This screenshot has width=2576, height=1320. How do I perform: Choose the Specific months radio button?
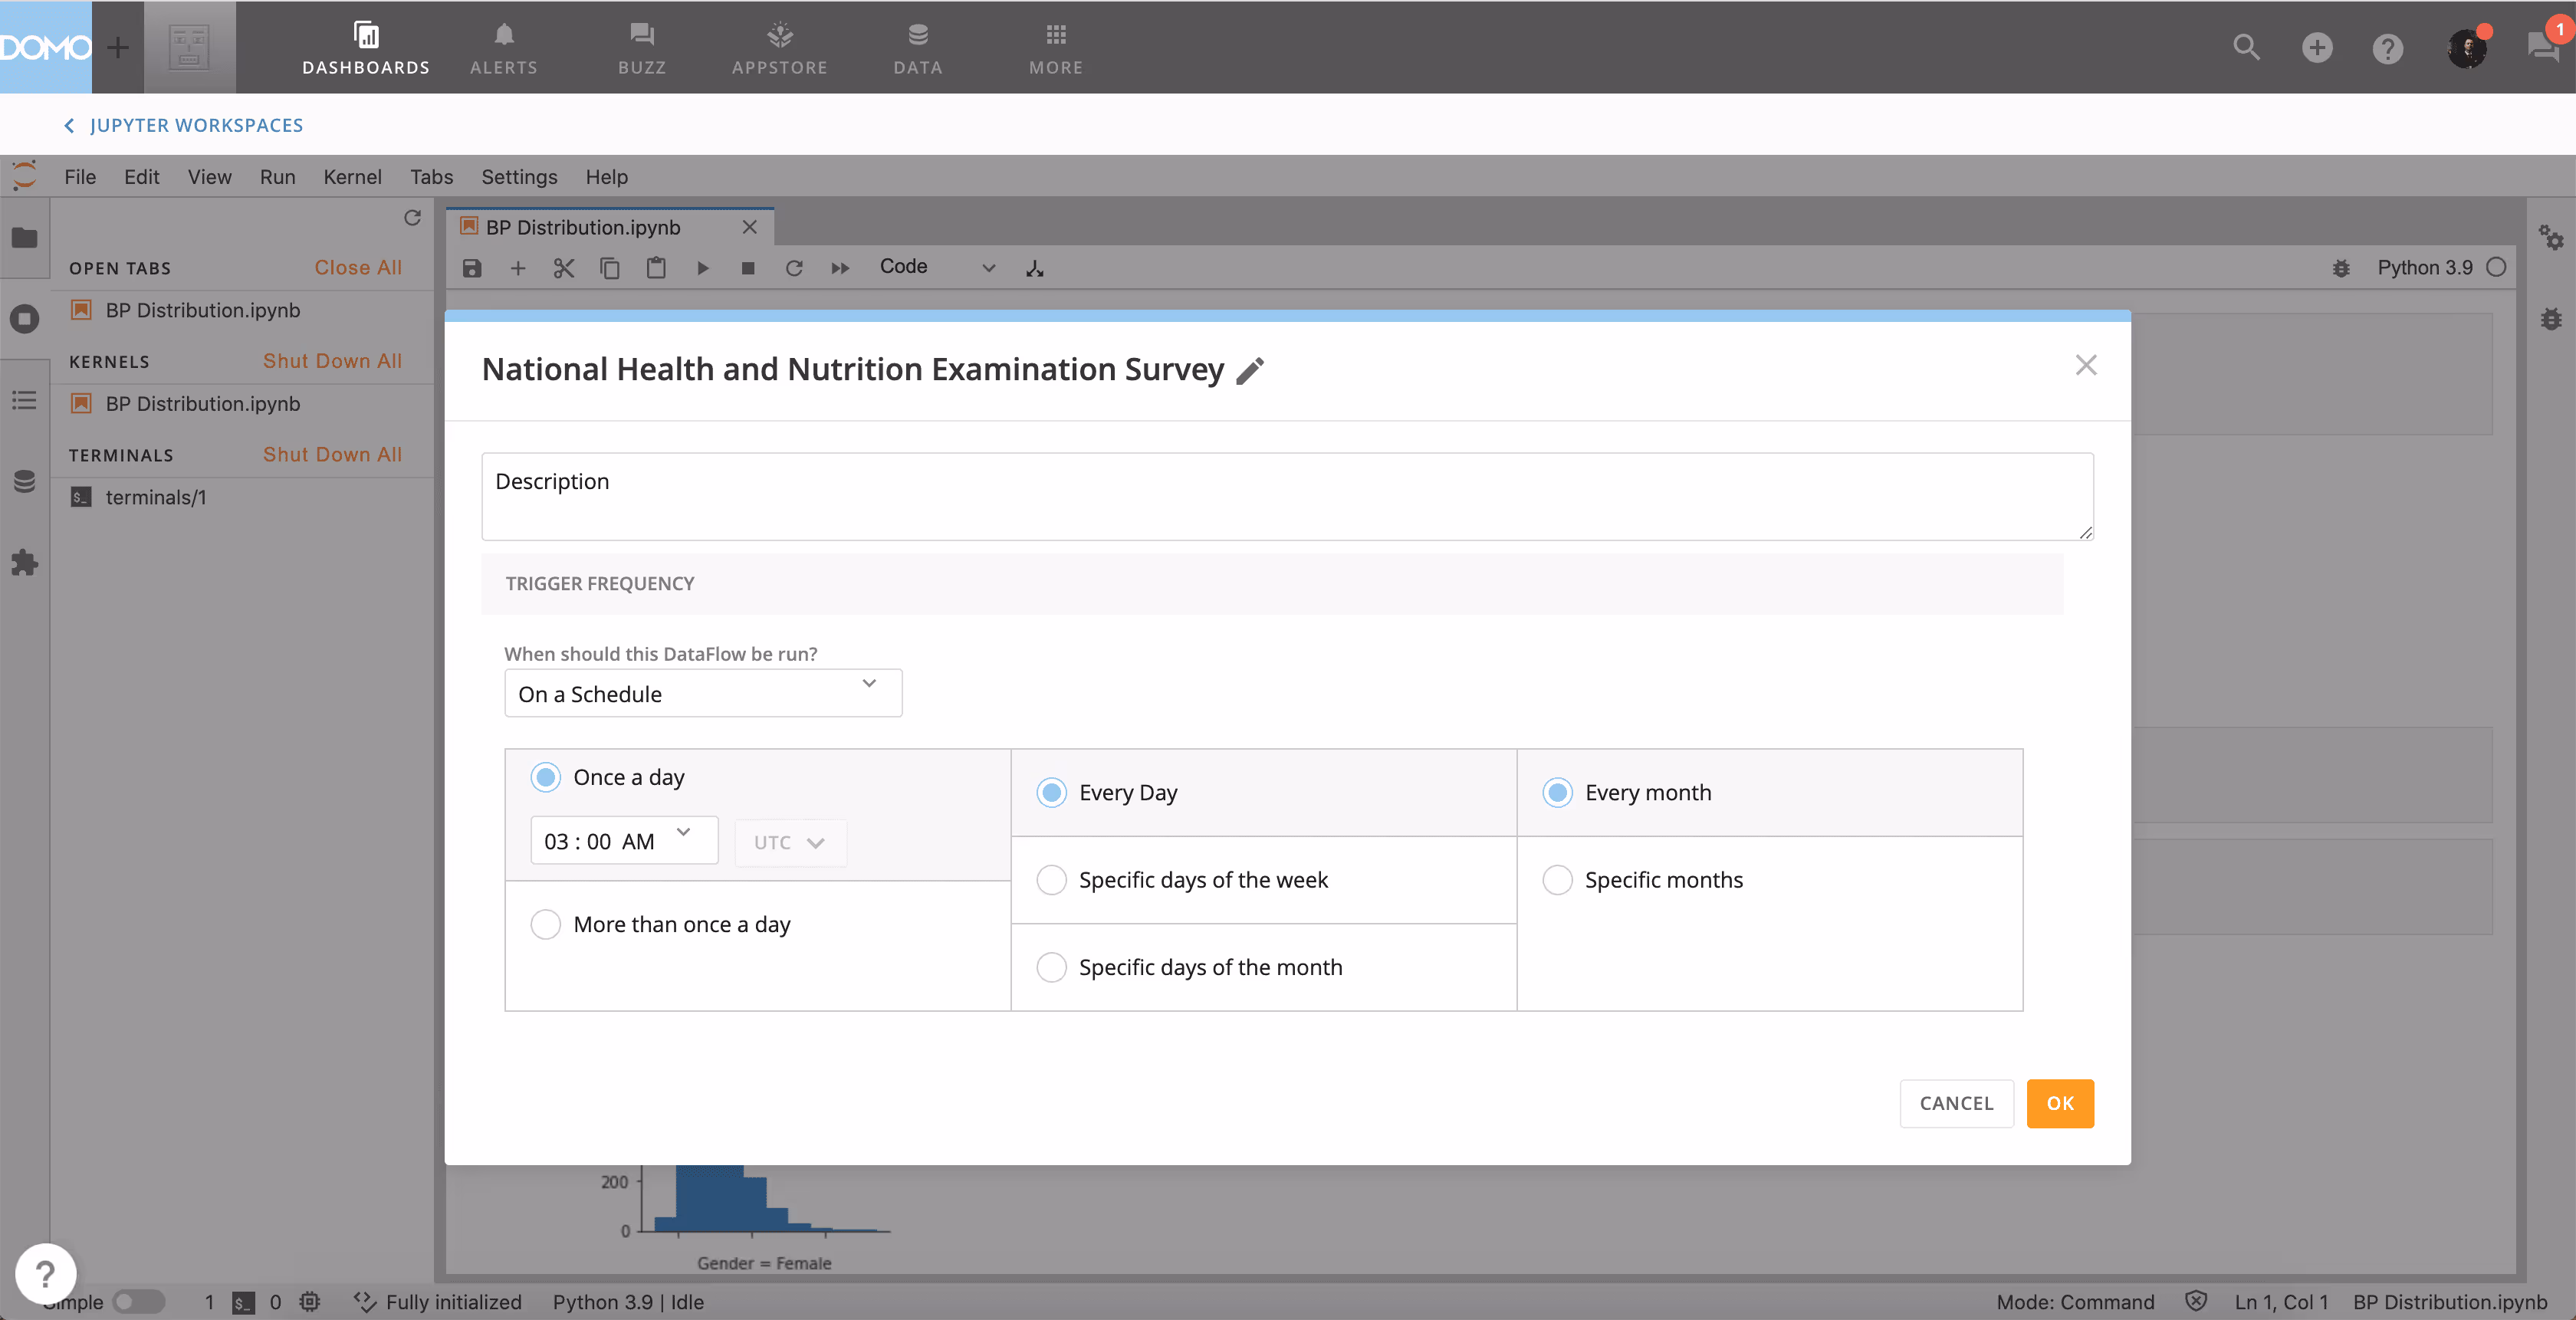click(1557, 880)
